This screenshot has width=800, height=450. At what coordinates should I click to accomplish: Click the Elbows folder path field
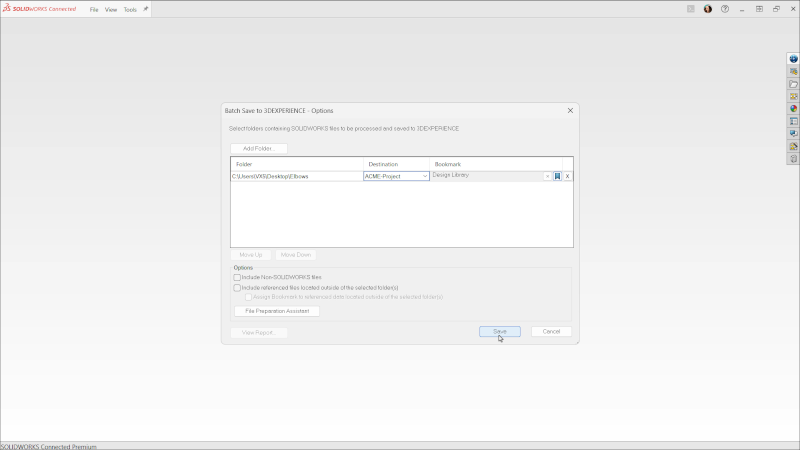point(296,176)
